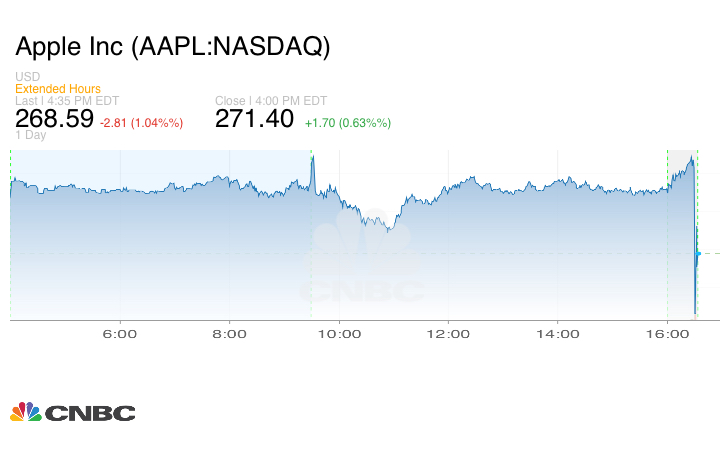The width and height of the screenshot is (720, 450).
Task: Click the CNBC wordmark beside the peacock logo
Action: click(88, 413)
